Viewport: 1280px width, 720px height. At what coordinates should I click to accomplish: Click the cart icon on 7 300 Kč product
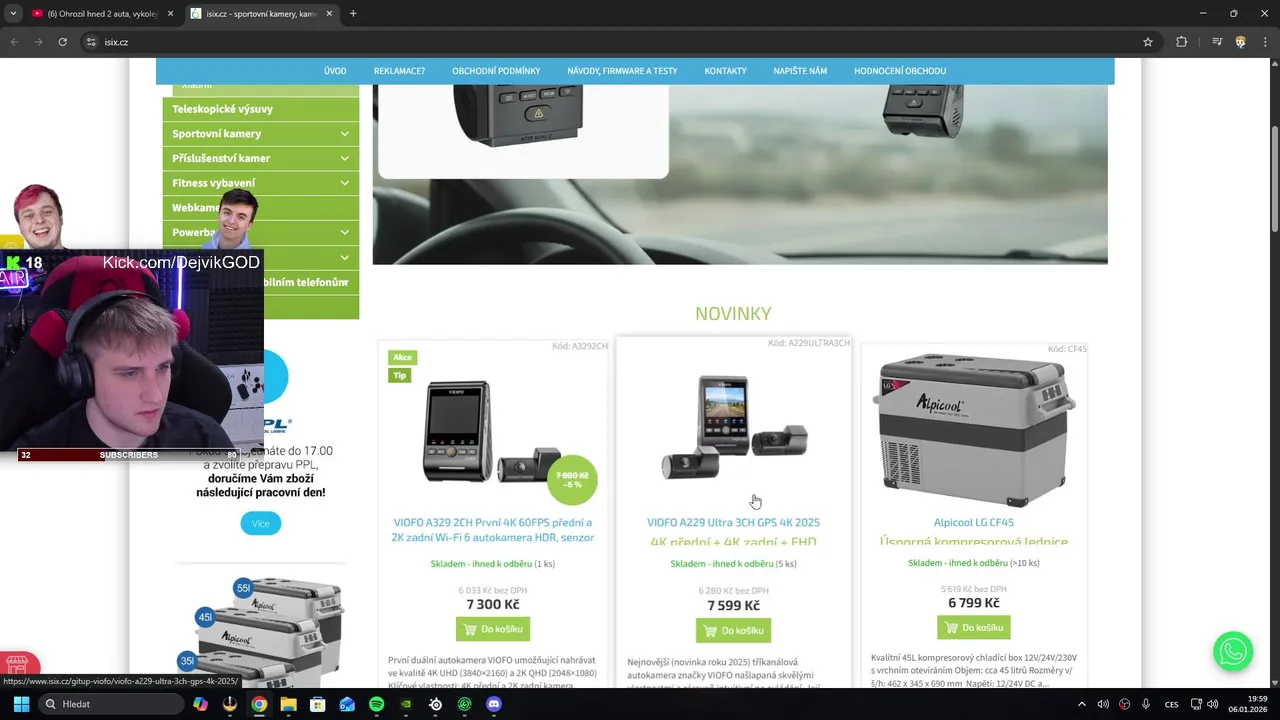[470, 629]
